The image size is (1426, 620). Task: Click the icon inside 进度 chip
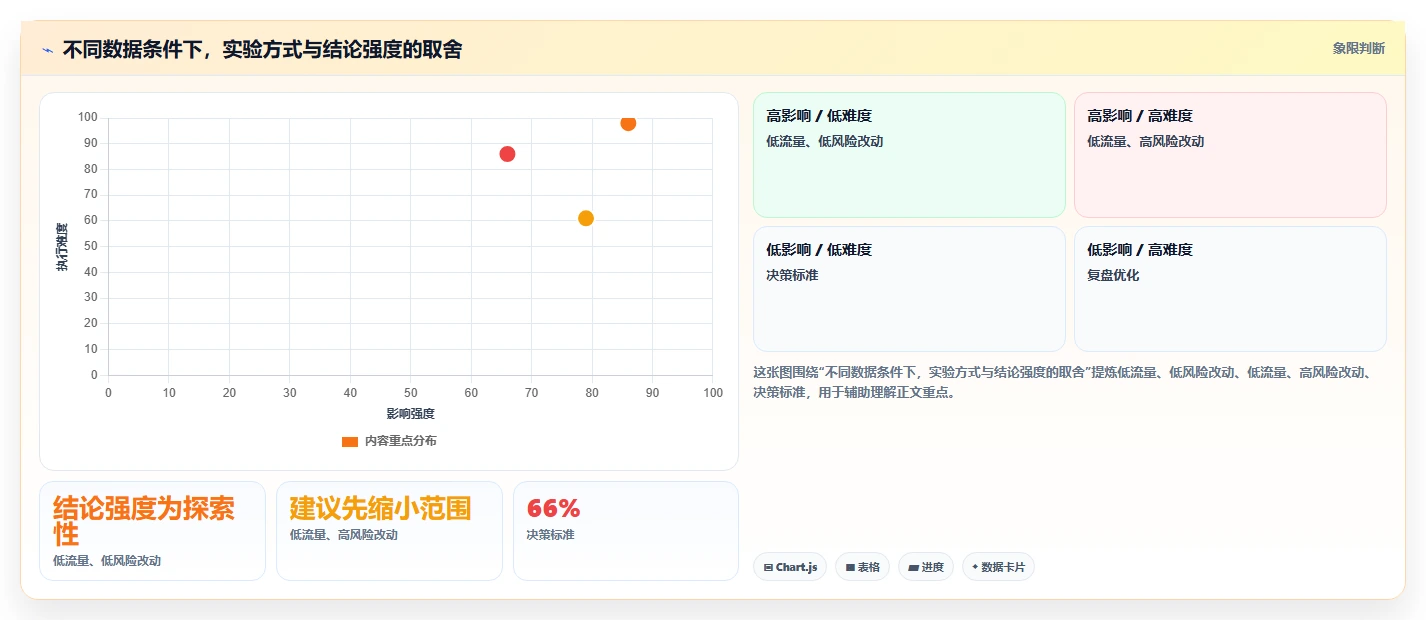913,567
